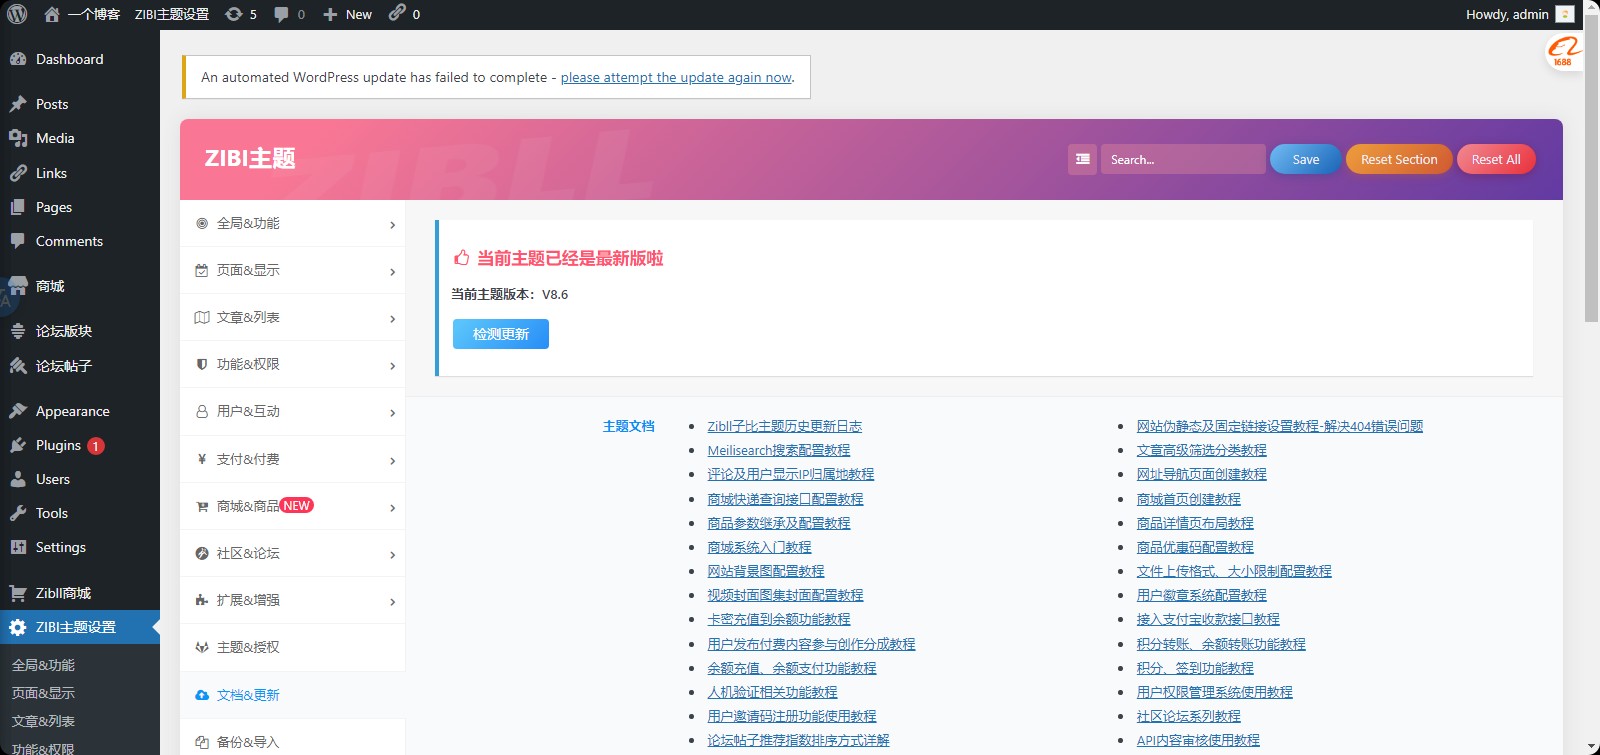Image resolution: width=1600 pixels, height=755 pixels.
Task: Click the Media sidebar icon
Action: (x=18, y=138)
